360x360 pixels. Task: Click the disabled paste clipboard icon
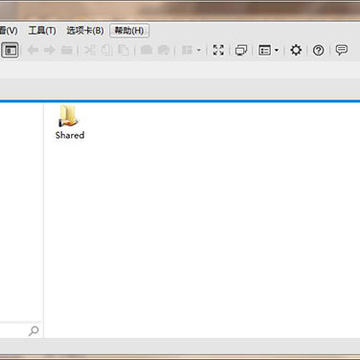pos(123,50)
